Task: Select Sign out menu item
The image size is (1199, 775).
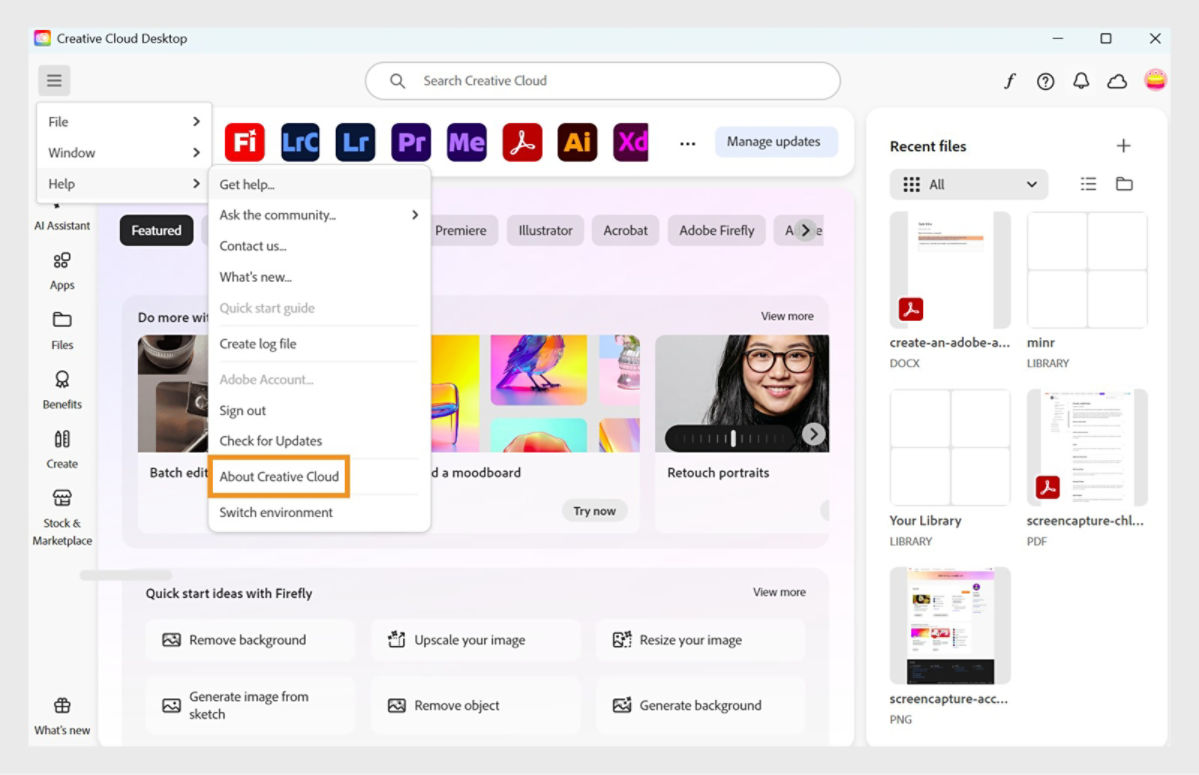Action: click(x=319, y=410)
